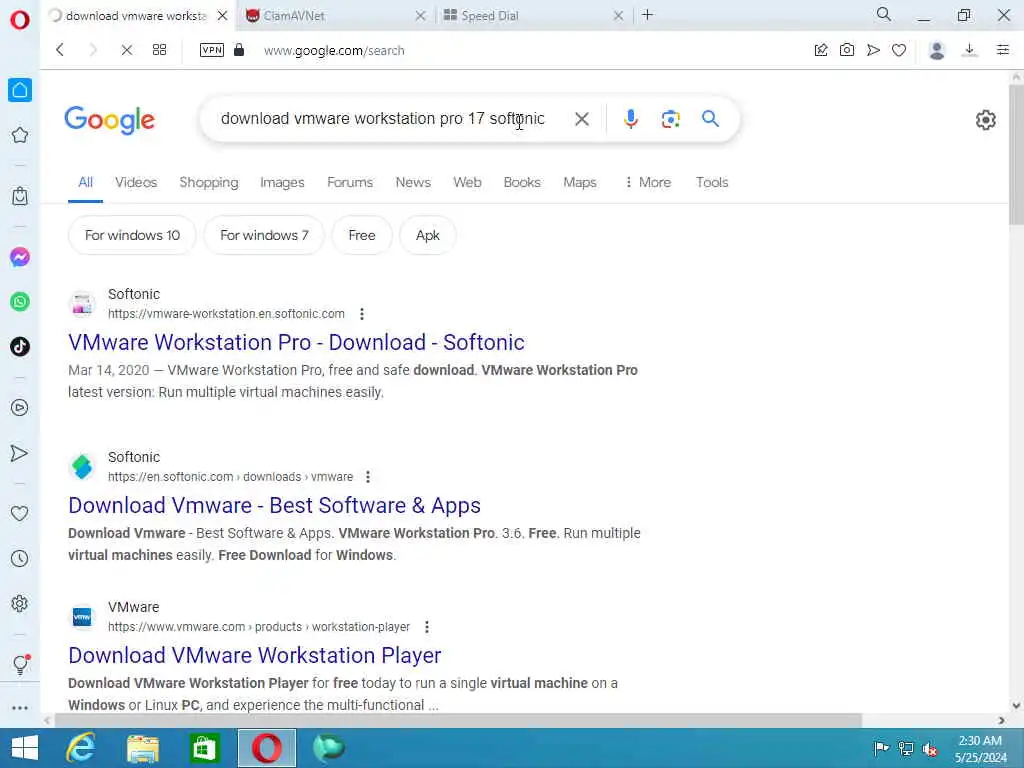Open Shopping bag icon in sidebar
Image resolution: width=1024 pixels, height=768 pixels.
pos(20,196)
